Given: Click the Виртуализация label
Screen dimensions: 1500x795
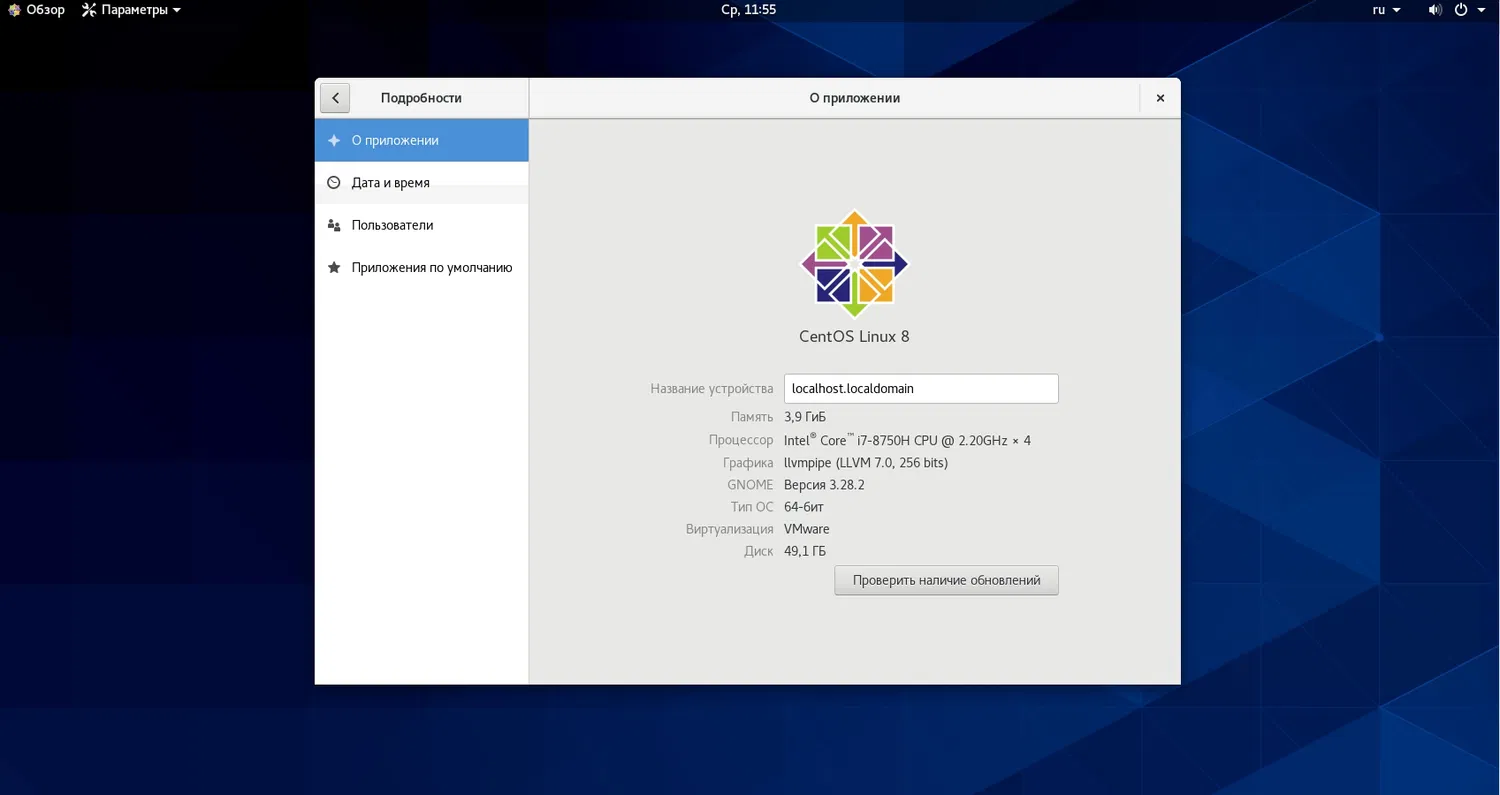Looking at the screenshot, I should coord(730,529).
